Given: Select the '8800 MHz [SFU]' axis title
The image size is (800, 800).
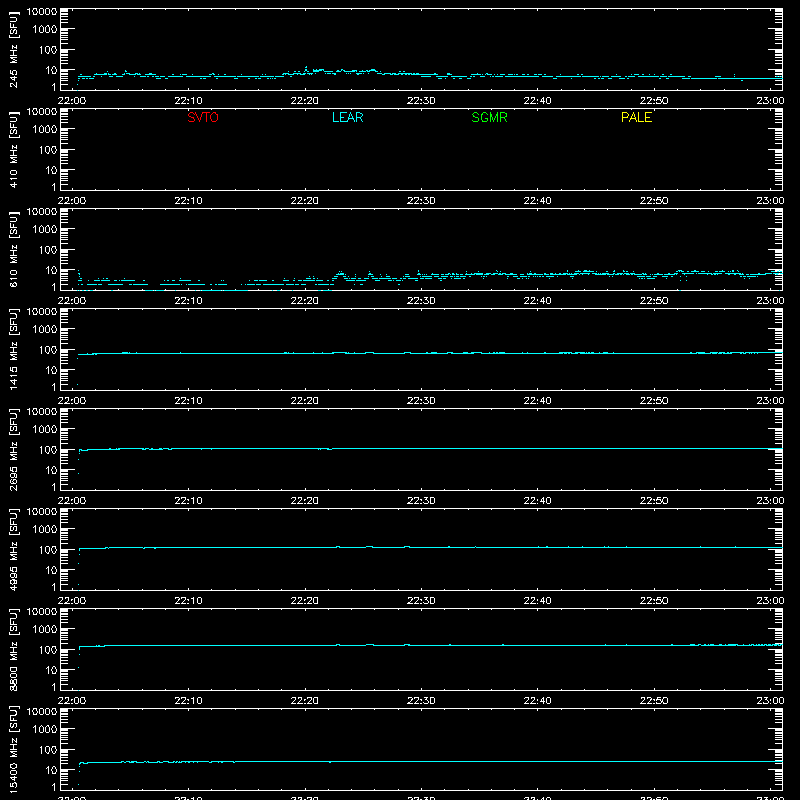Looking at the screenshot, I should point(13,649).
